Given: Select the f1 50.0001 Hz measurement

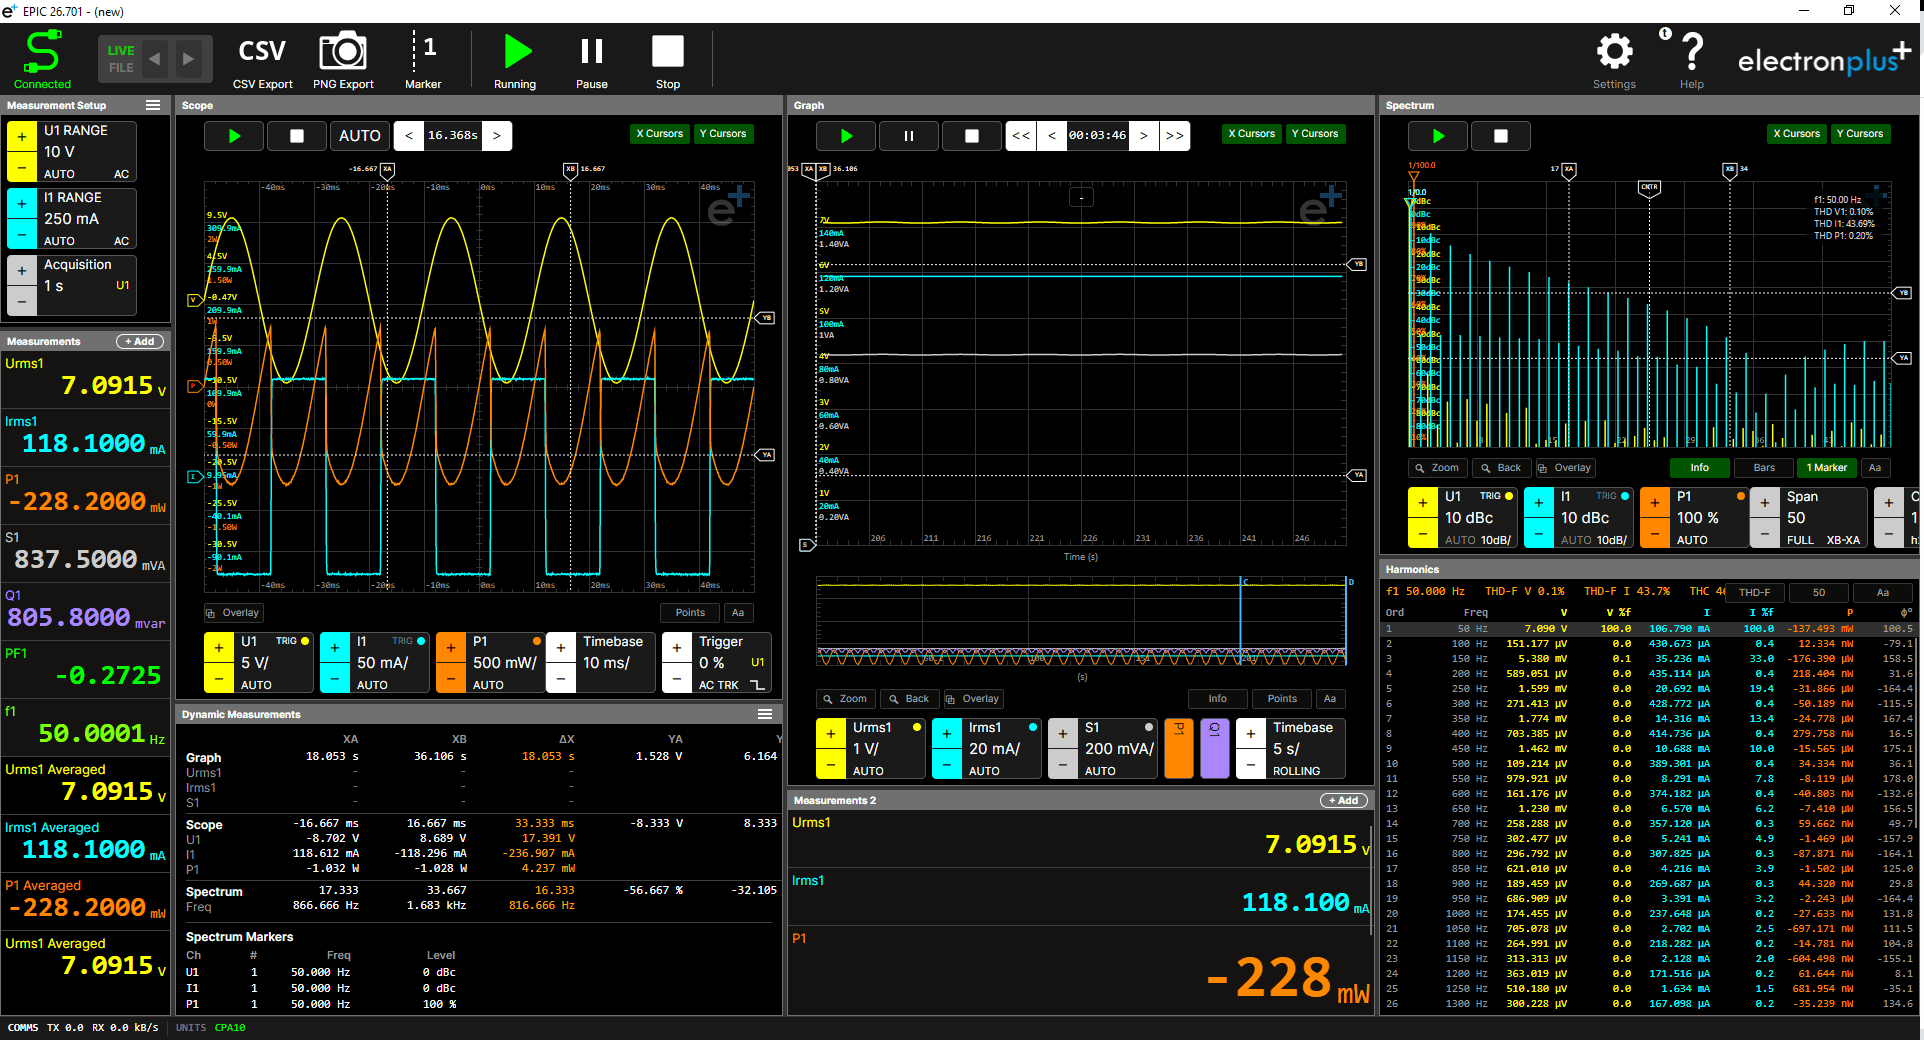Looking at the screenshot, I should coord(85,726).
